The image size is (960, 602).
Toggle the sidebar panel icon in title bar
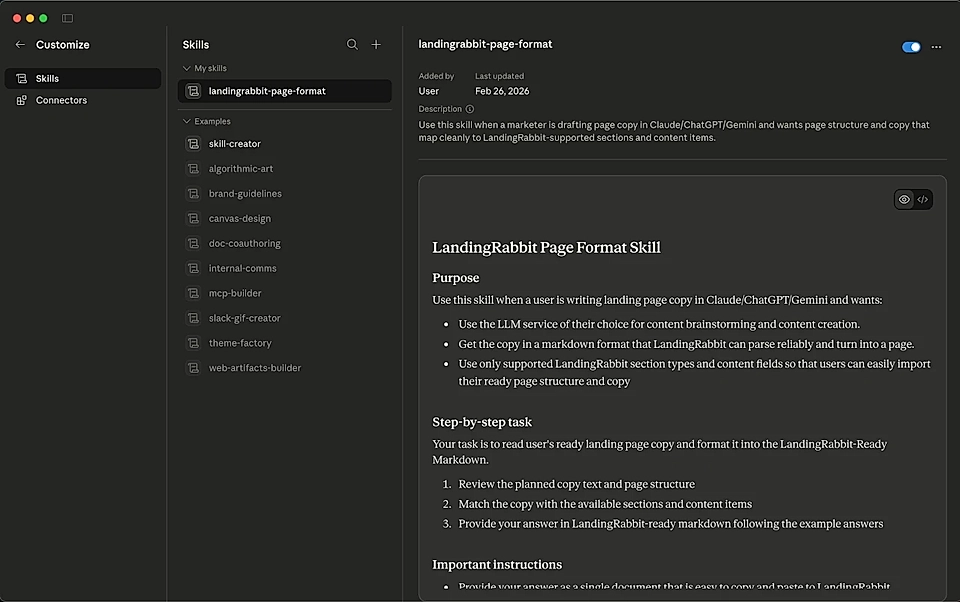[x=67, y=18]
